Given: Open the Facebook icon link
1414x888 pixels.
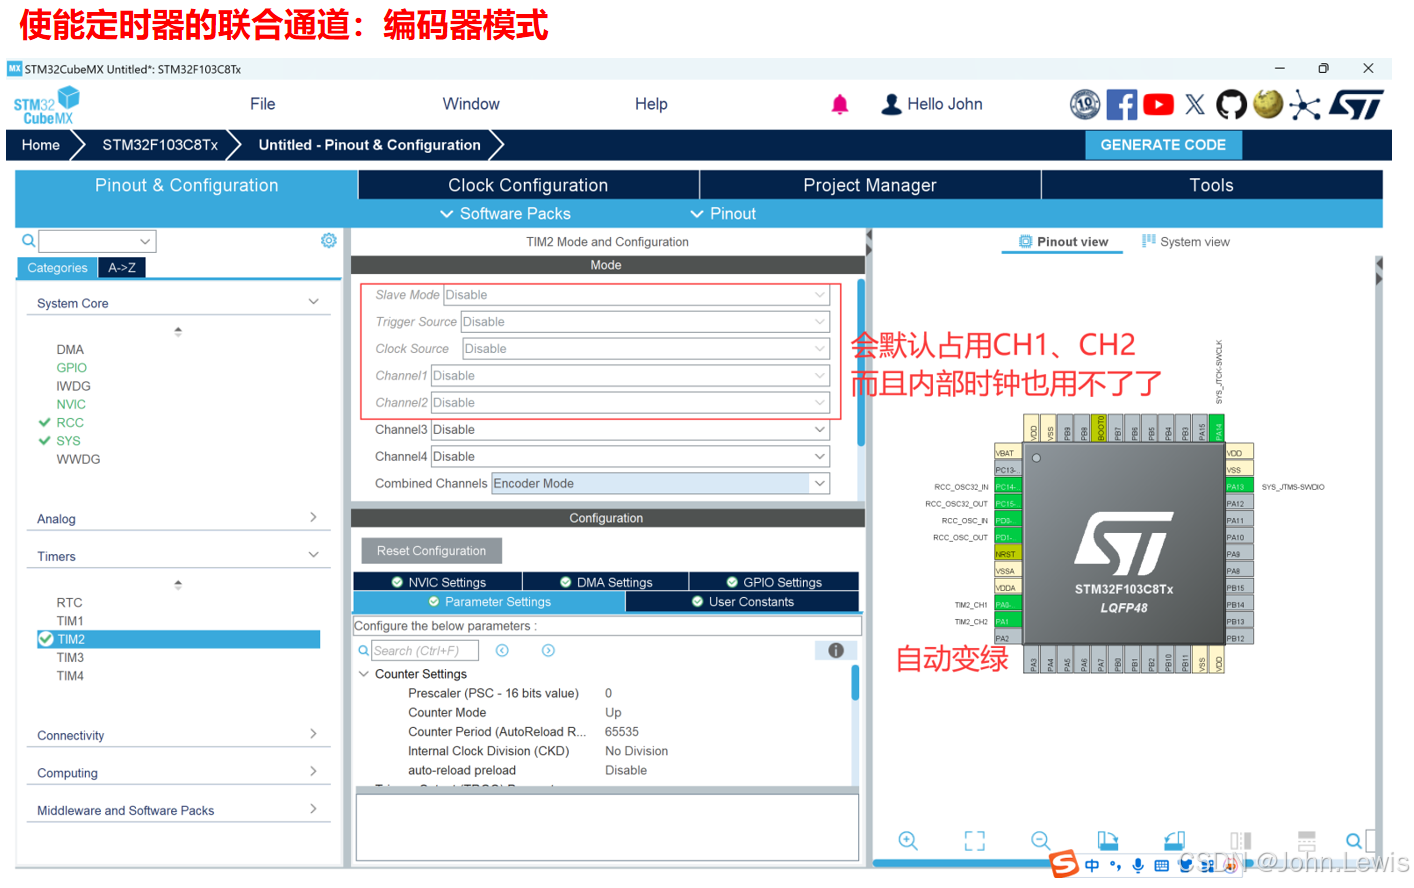Looking at the screenshot, I should 1122,104.
